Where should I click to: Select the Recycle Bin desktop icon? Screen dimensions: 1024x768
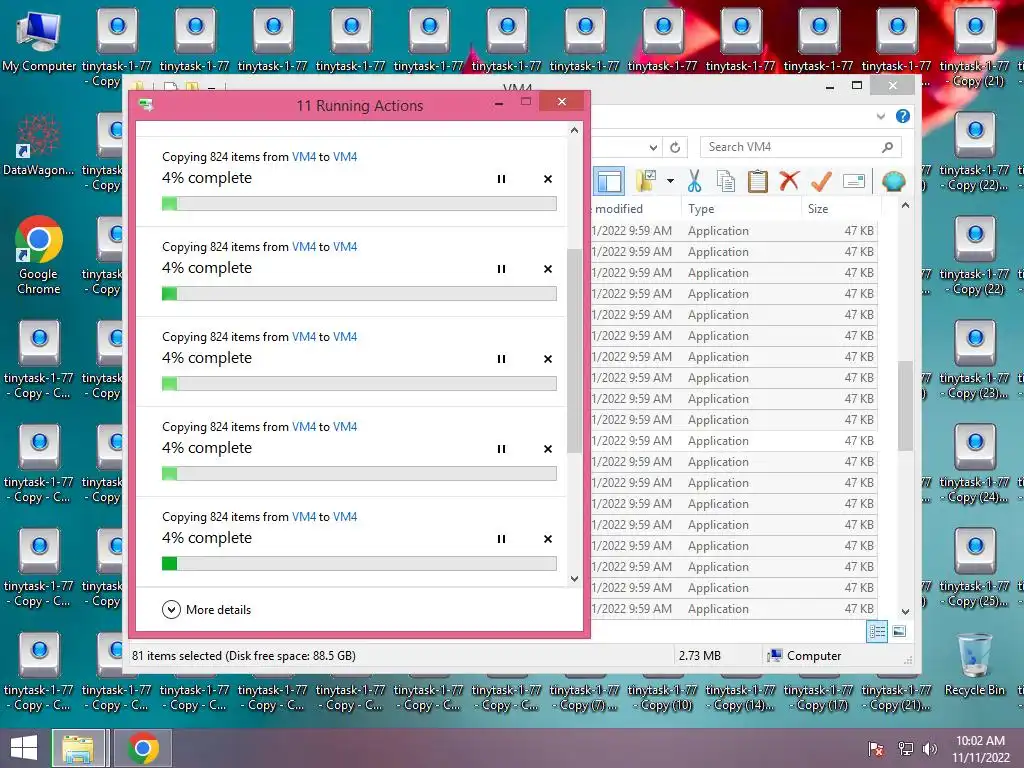click(x=974, y=665)
